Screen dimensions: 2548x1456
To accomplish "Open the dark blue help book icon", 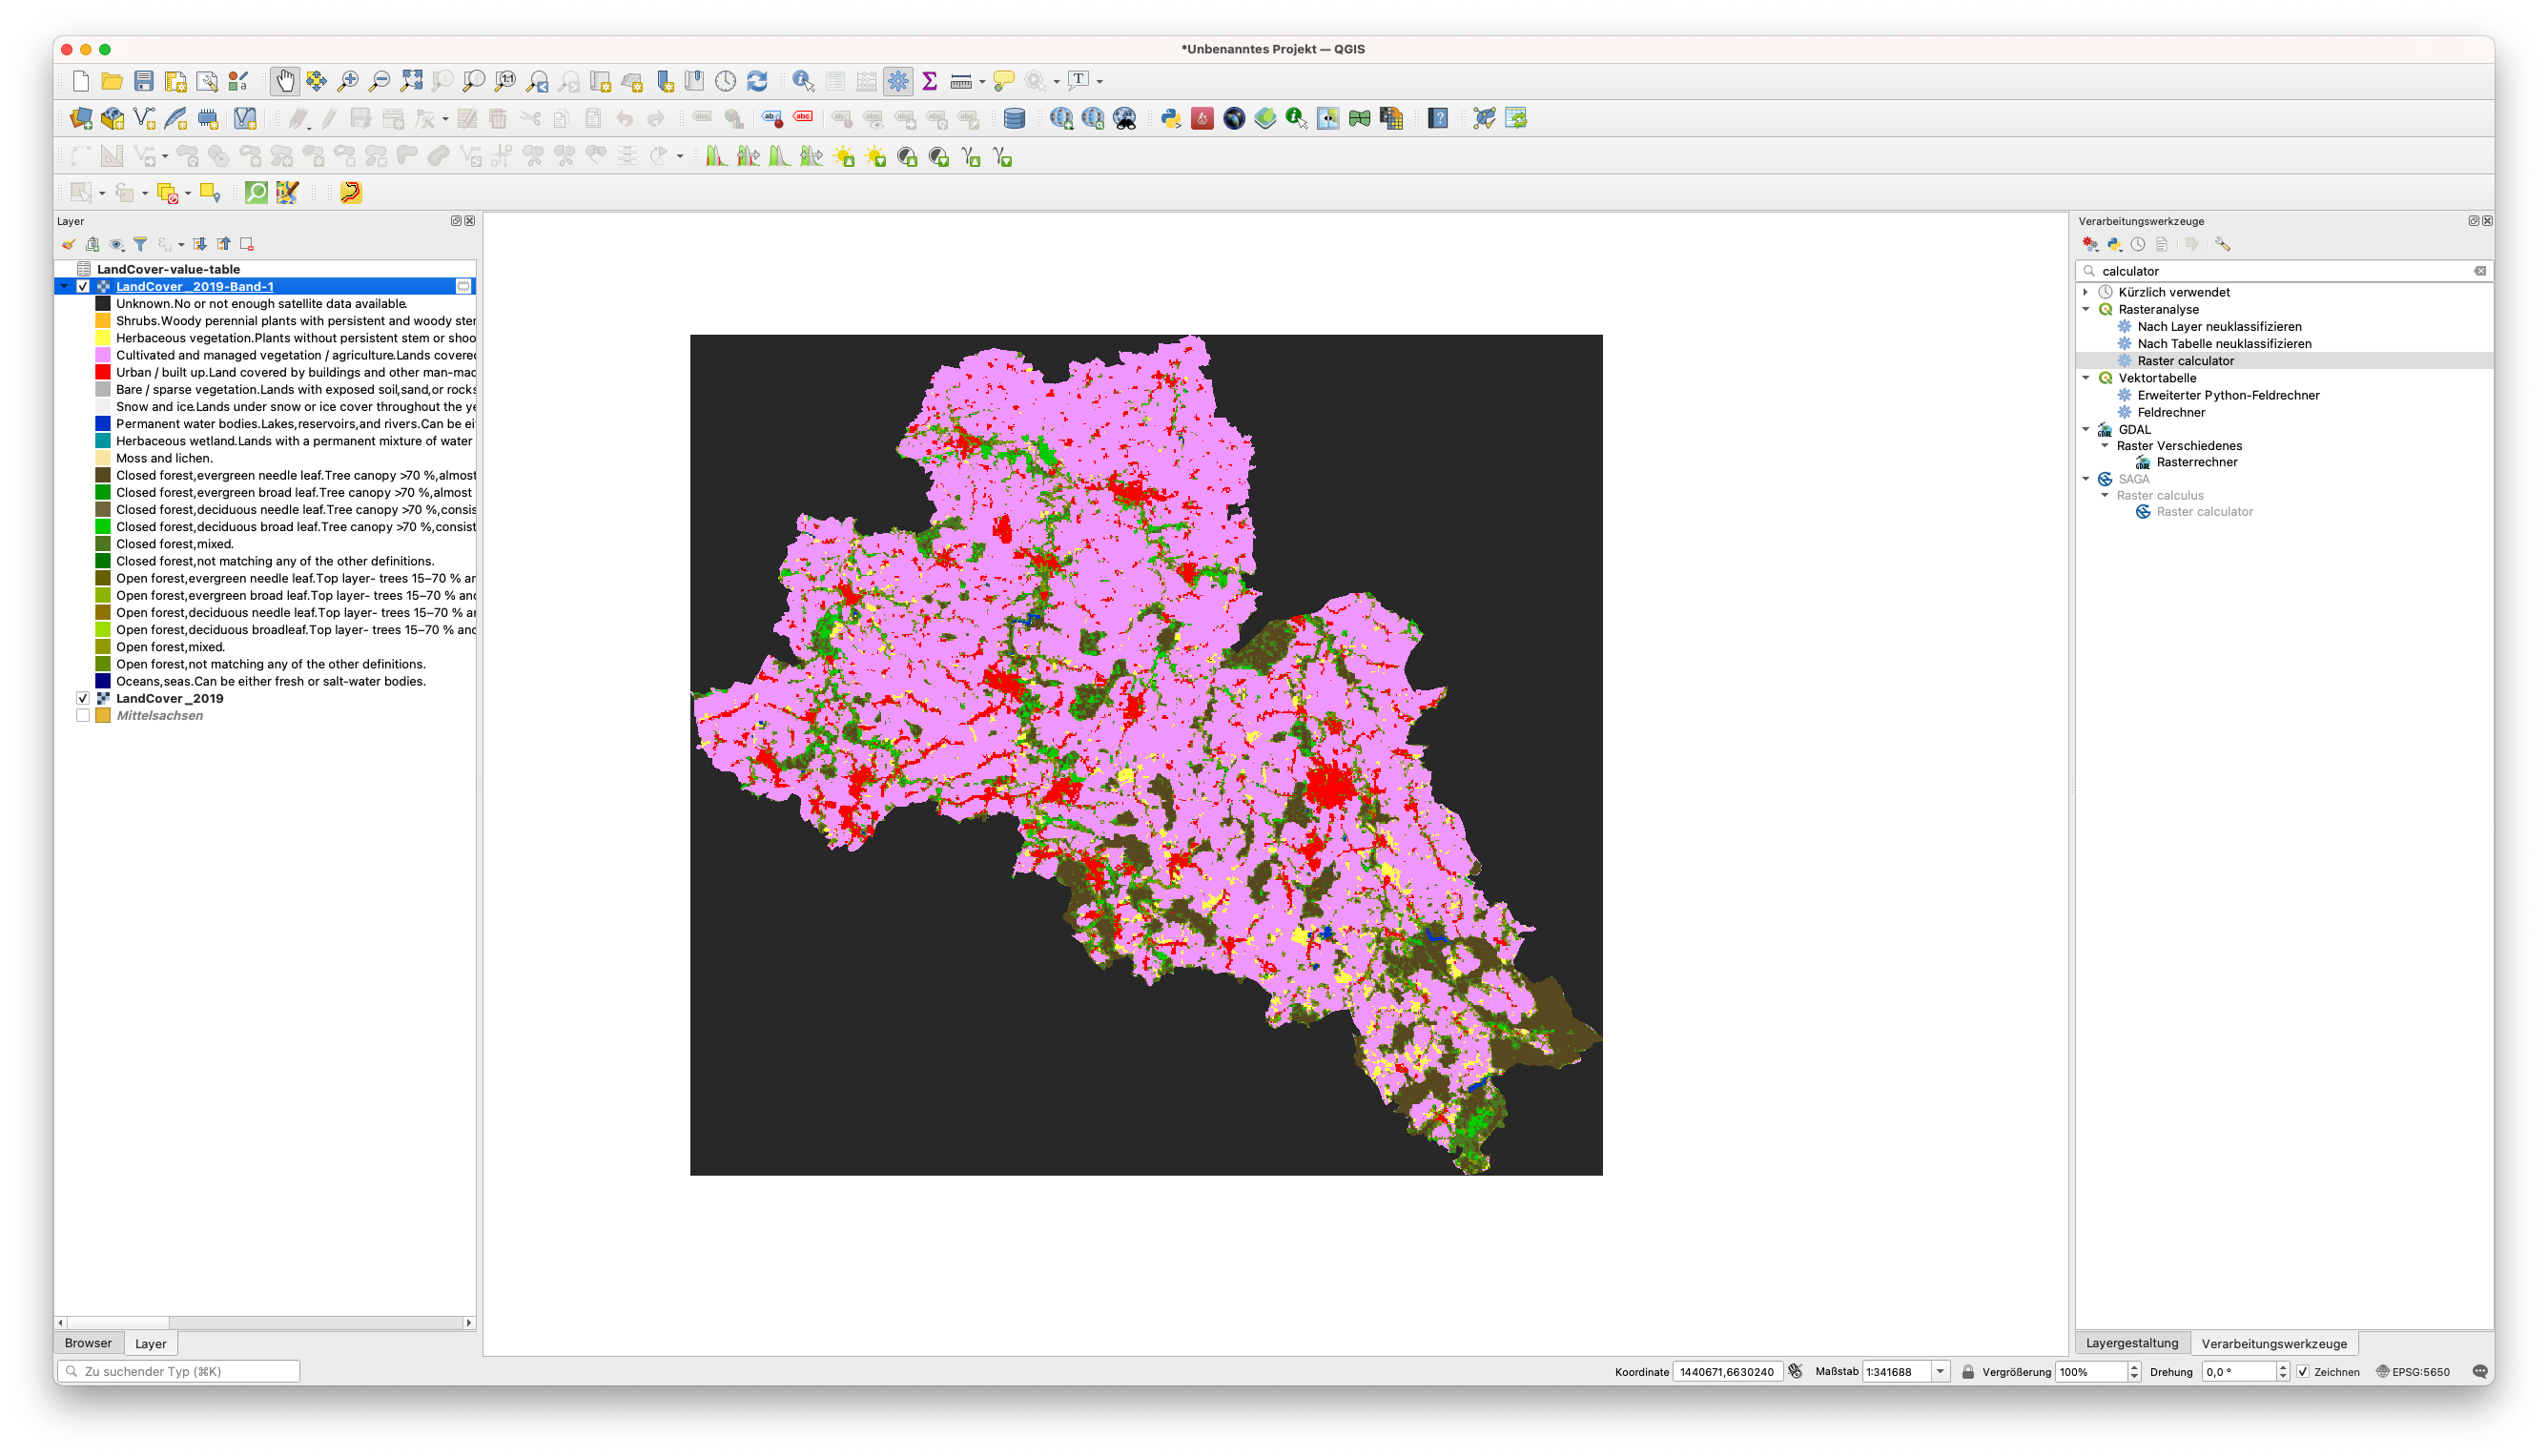I will [1438, 119].
